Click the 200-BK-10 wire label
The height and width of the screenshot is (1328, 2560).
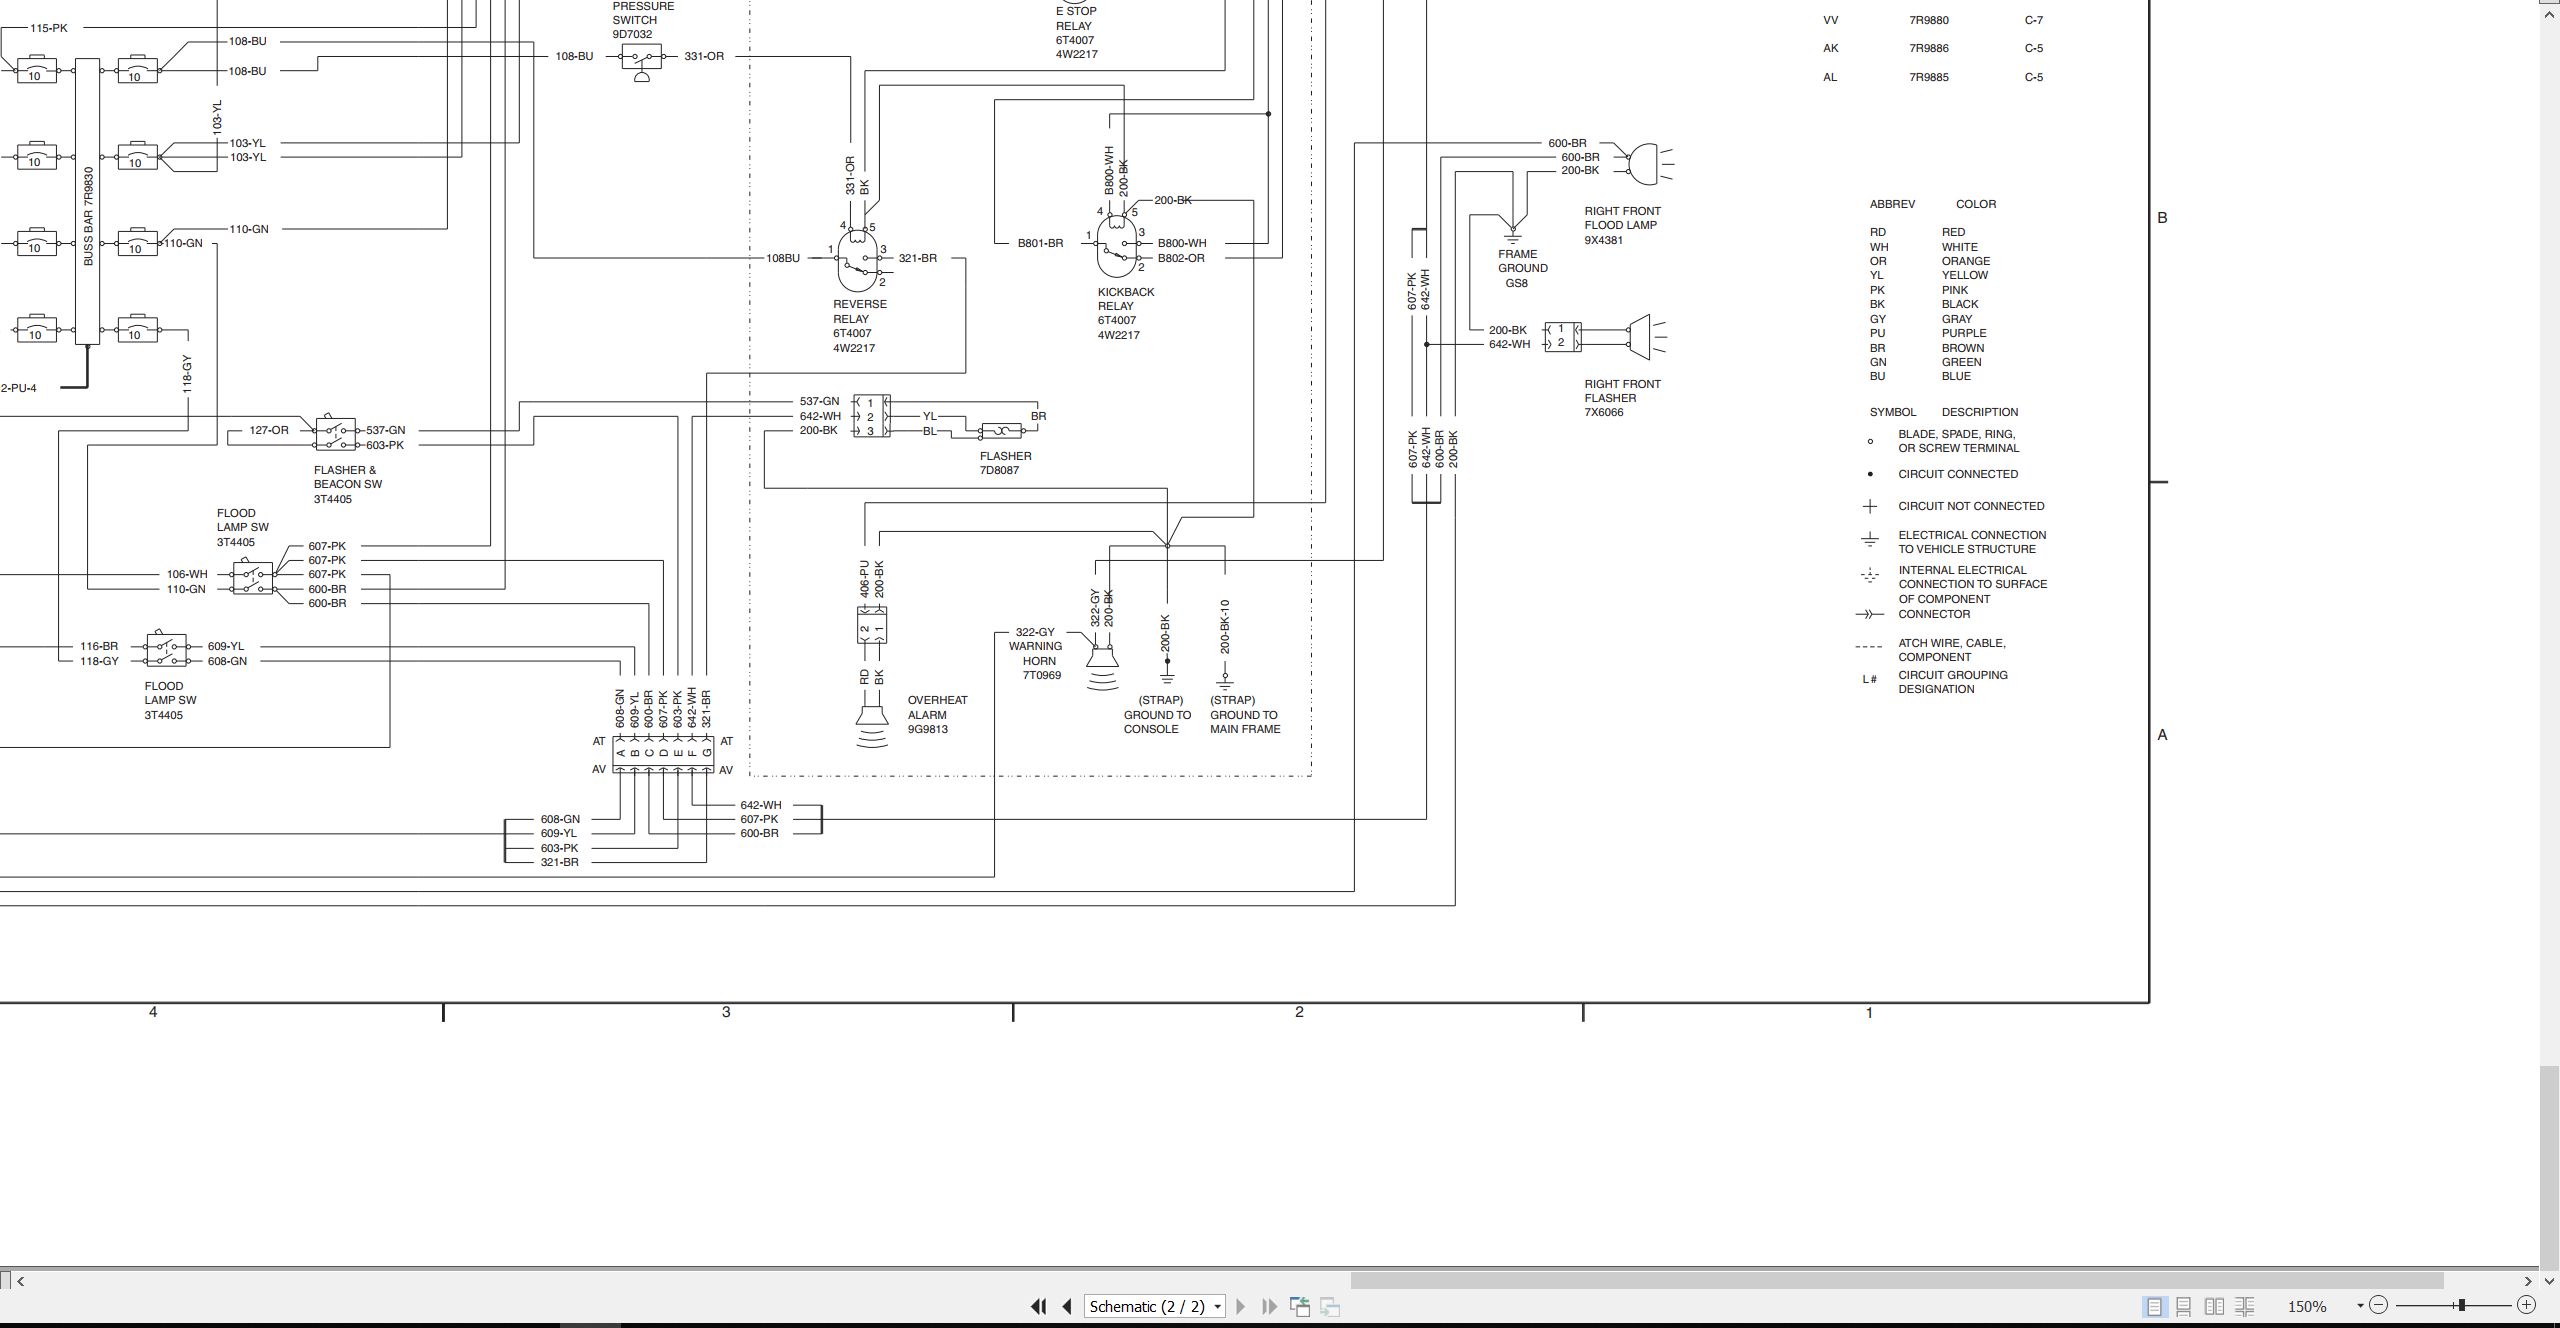[x=1225, y=627]
